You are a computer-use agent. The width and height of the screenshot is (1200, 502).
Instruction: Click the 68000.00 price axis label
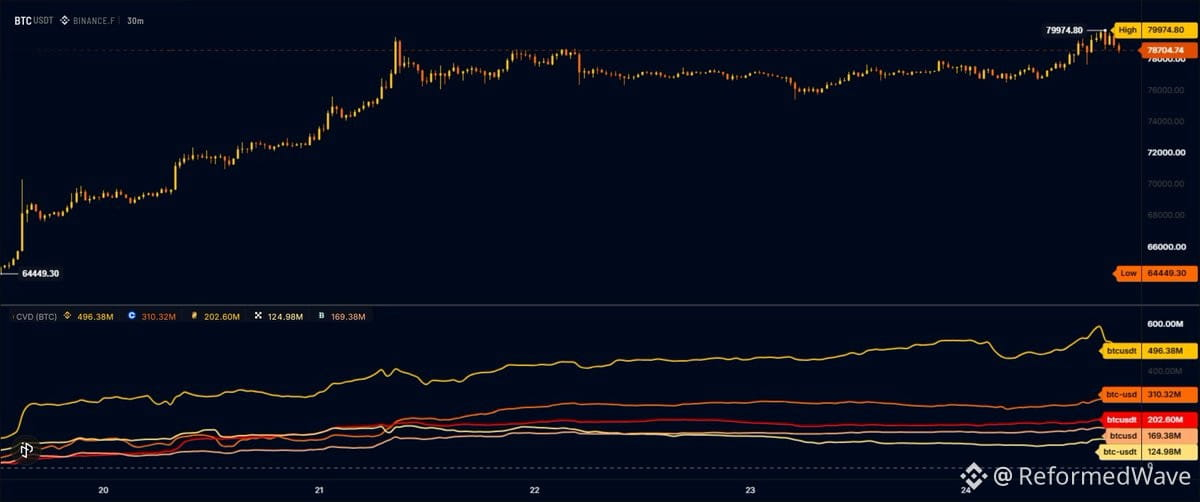click(x=1166, y=215)
